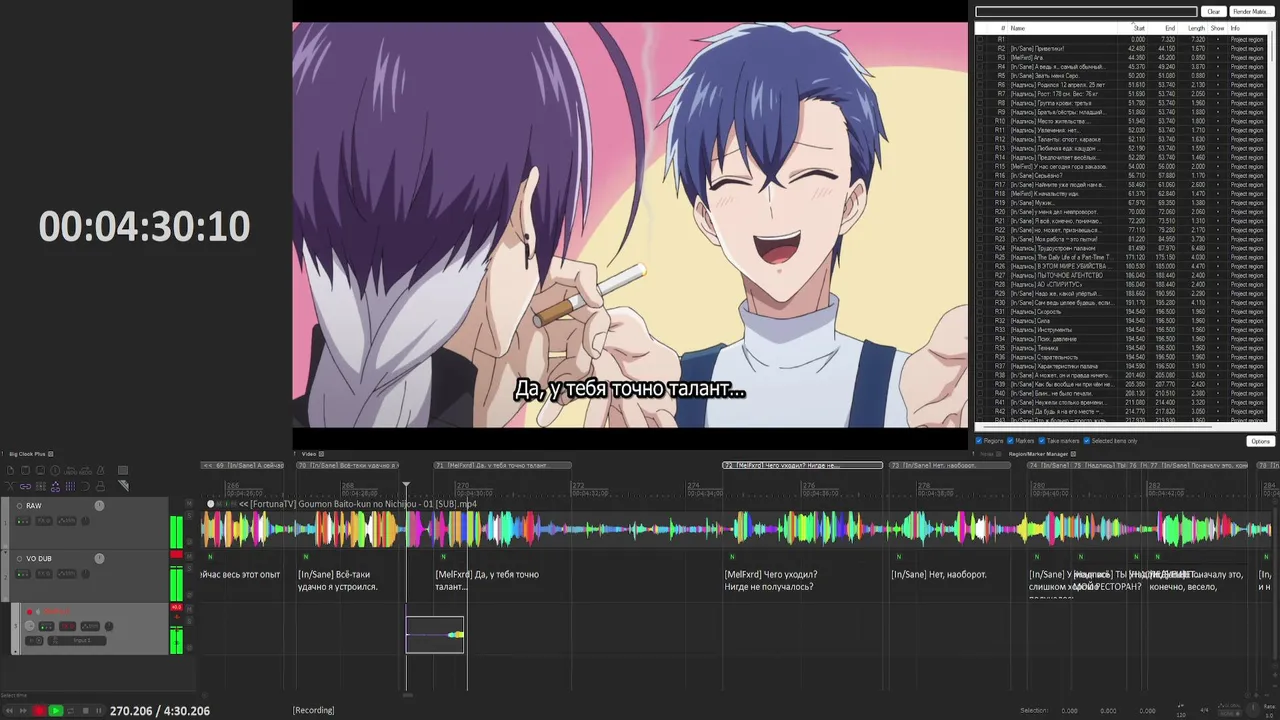Image resolution: width=1280 pixels, height=720 pixels.
Task: Toggle ripple editing toolbar icon
Action: tap(41, 486)
